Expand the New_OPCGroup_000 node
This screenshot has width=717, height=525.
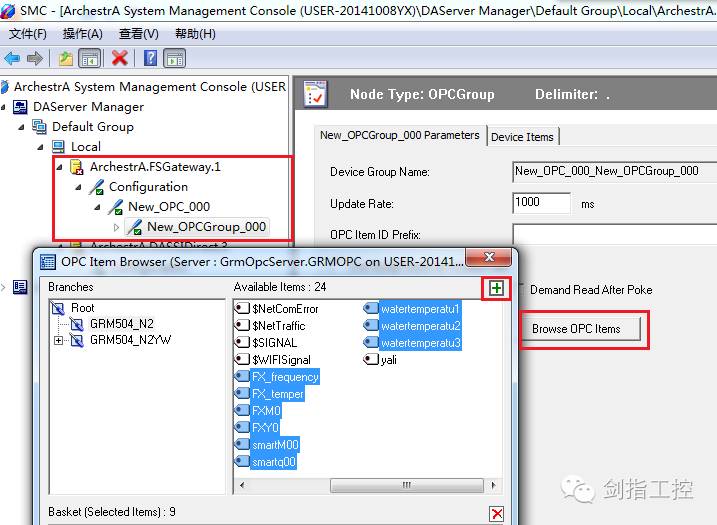point(116,227)
